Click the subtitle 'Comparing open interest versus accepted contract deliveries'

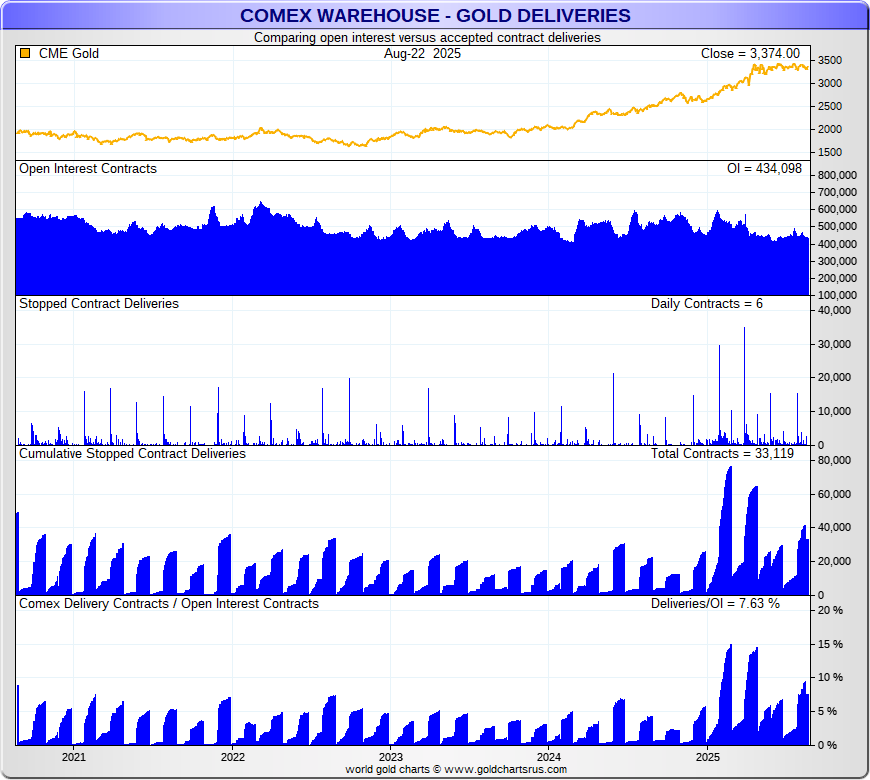point(427,38)
